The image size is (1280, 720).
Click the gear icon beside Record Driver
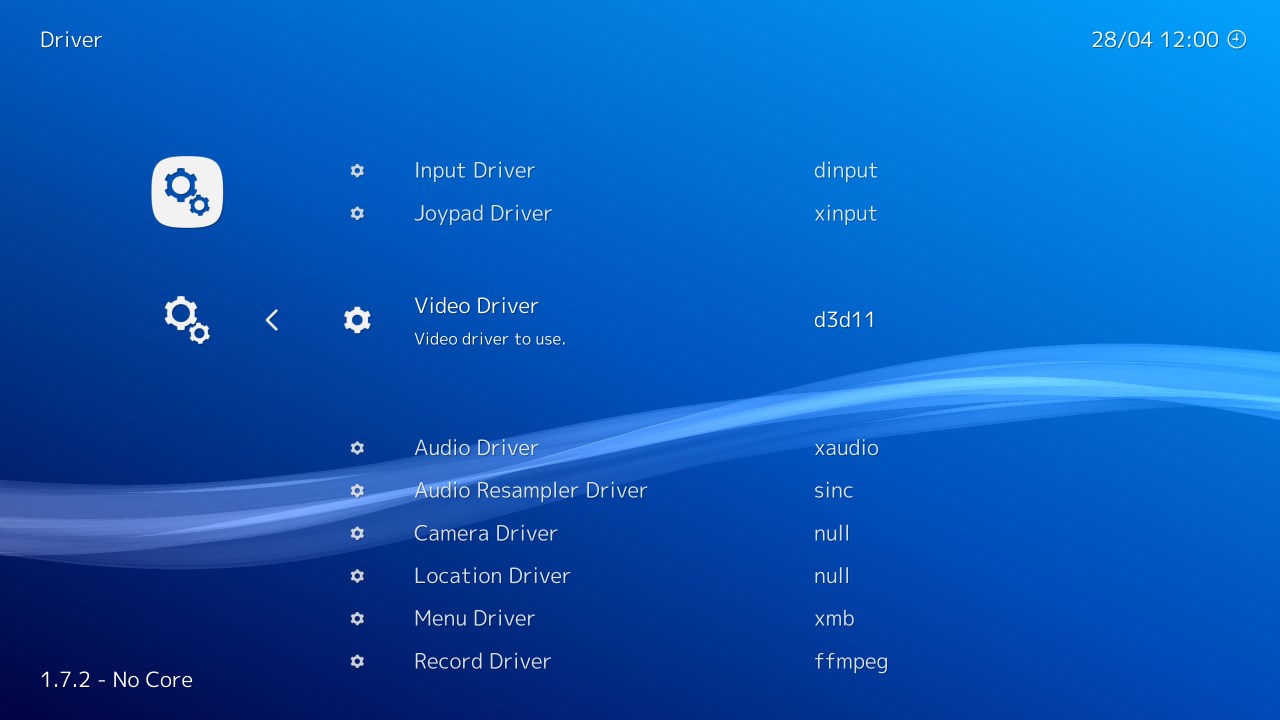click(x=357, y=662)
